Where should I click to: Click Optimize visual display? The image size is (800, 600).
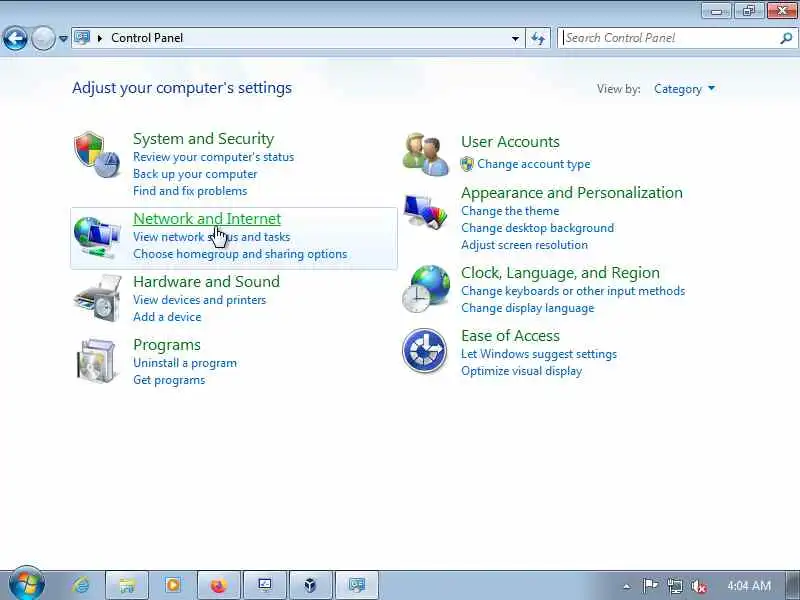[x=521, y=370]
